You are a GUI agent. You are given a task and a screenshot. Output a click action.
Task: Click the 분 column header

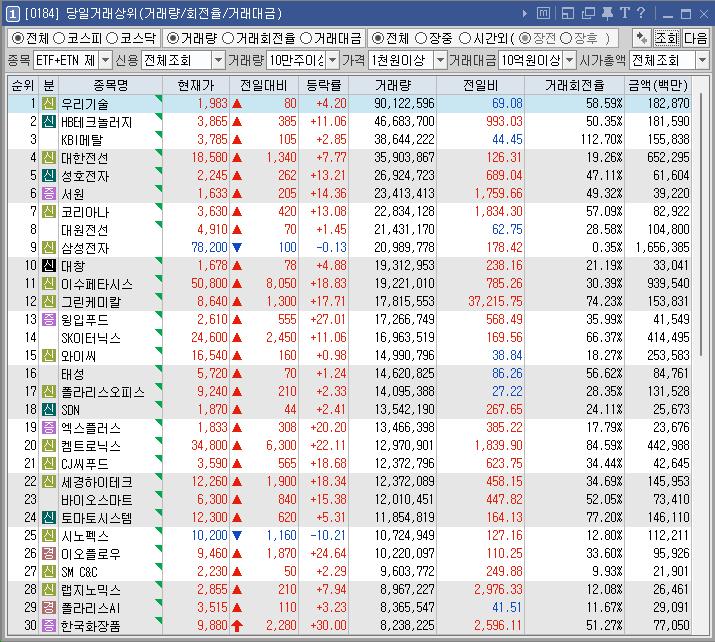[49, 85]
